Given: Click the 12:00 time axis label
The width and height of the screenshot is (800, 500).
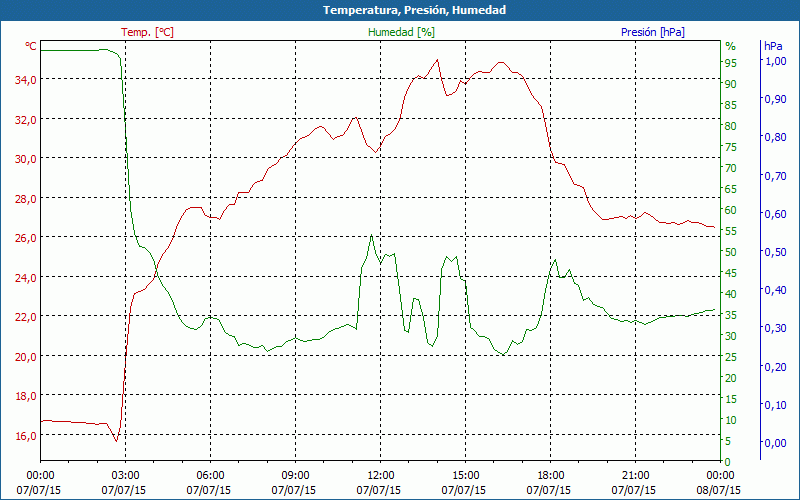Looking at the screenshot, I should pos(381,476).
